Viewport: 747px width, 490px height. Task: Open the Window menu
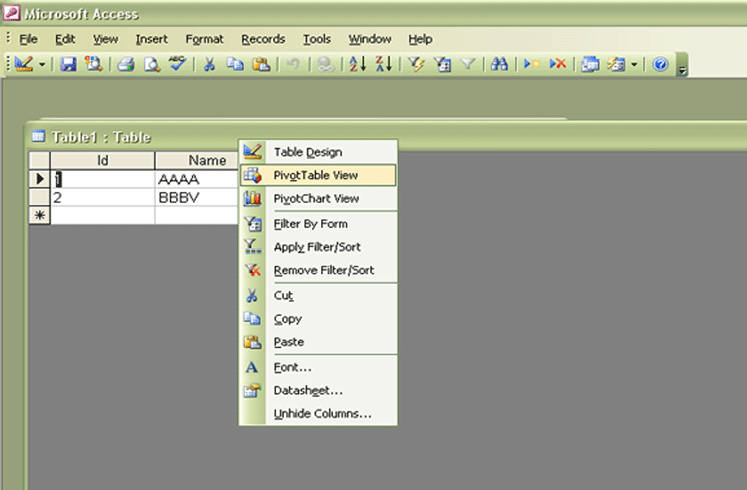(370, 39)
